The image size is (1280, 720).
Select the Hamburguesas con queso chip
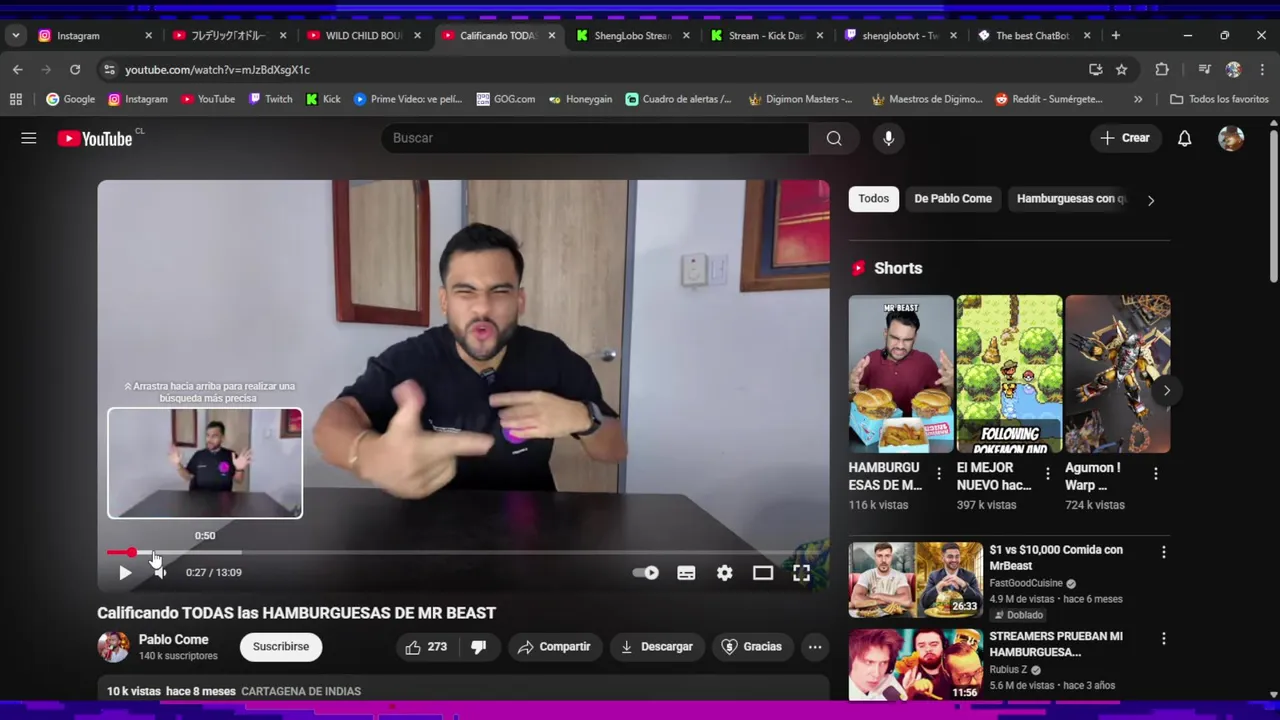pyautogui.click(x=1070, y=199)
